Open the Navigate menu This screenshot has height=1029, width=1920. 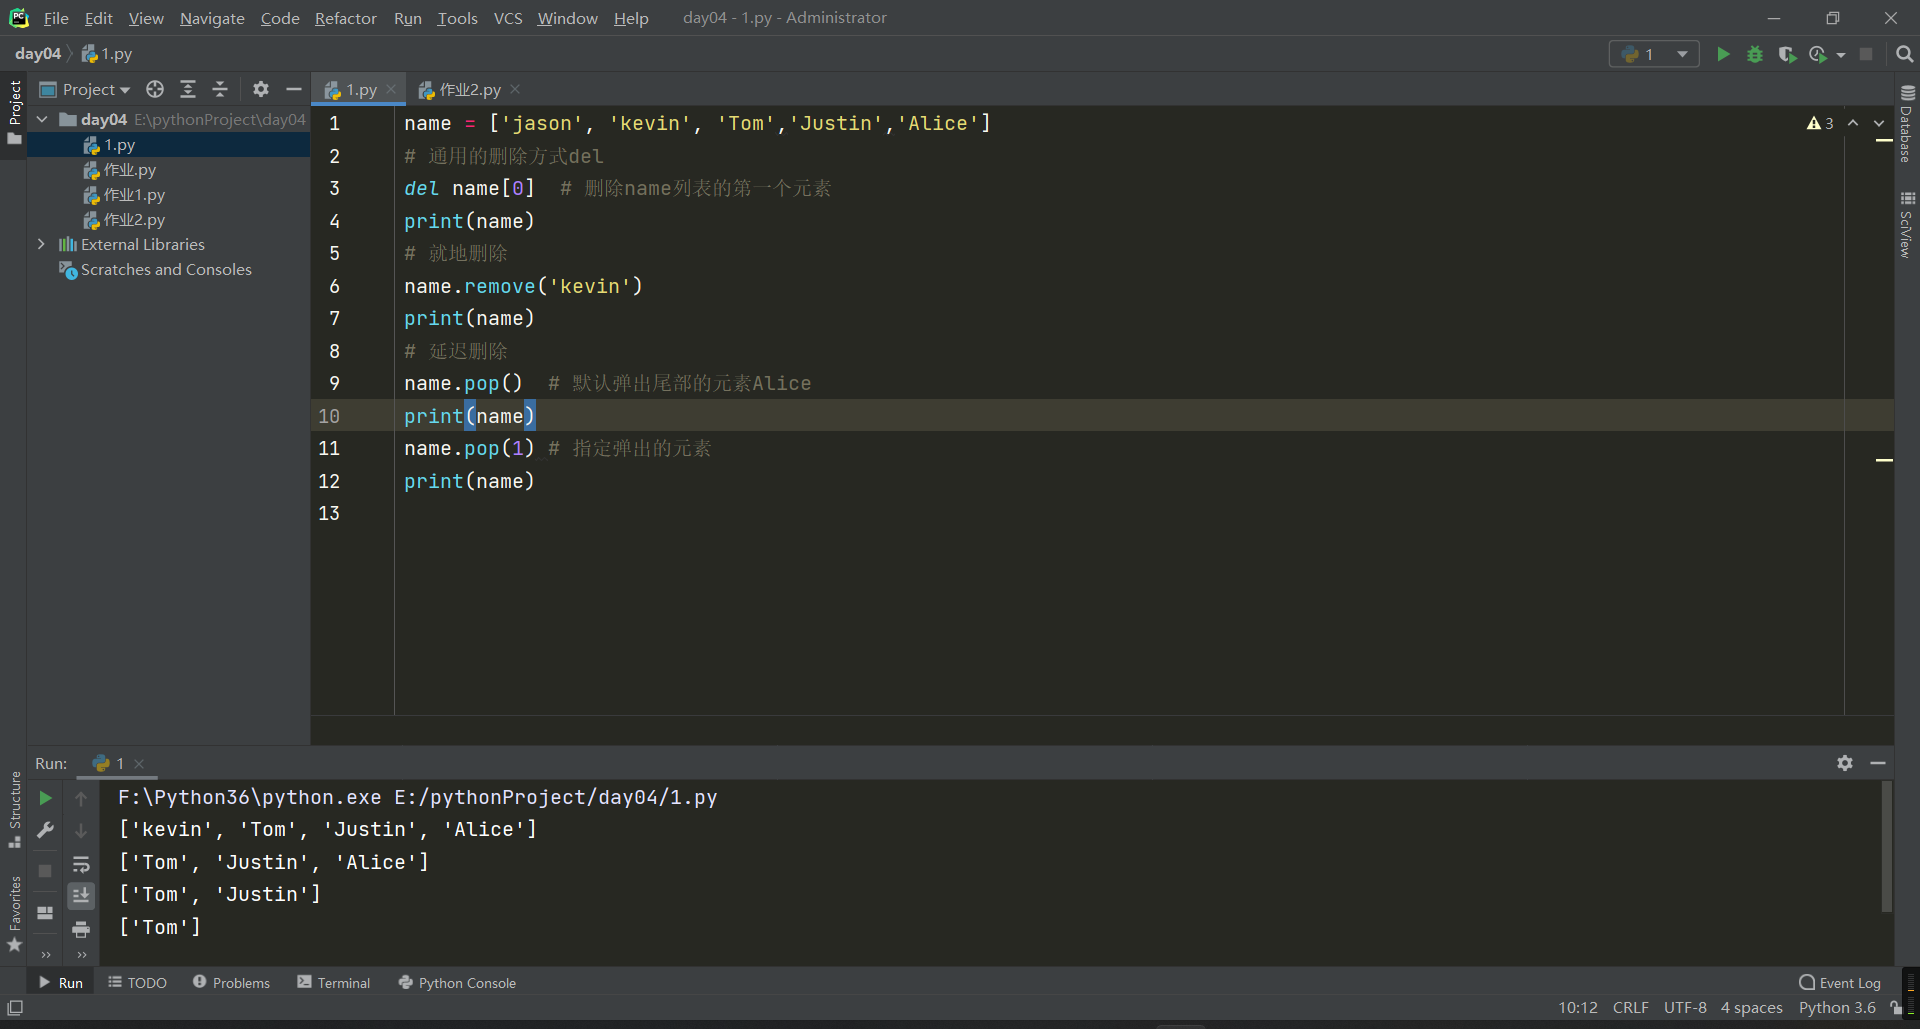(x=212, y=18)
